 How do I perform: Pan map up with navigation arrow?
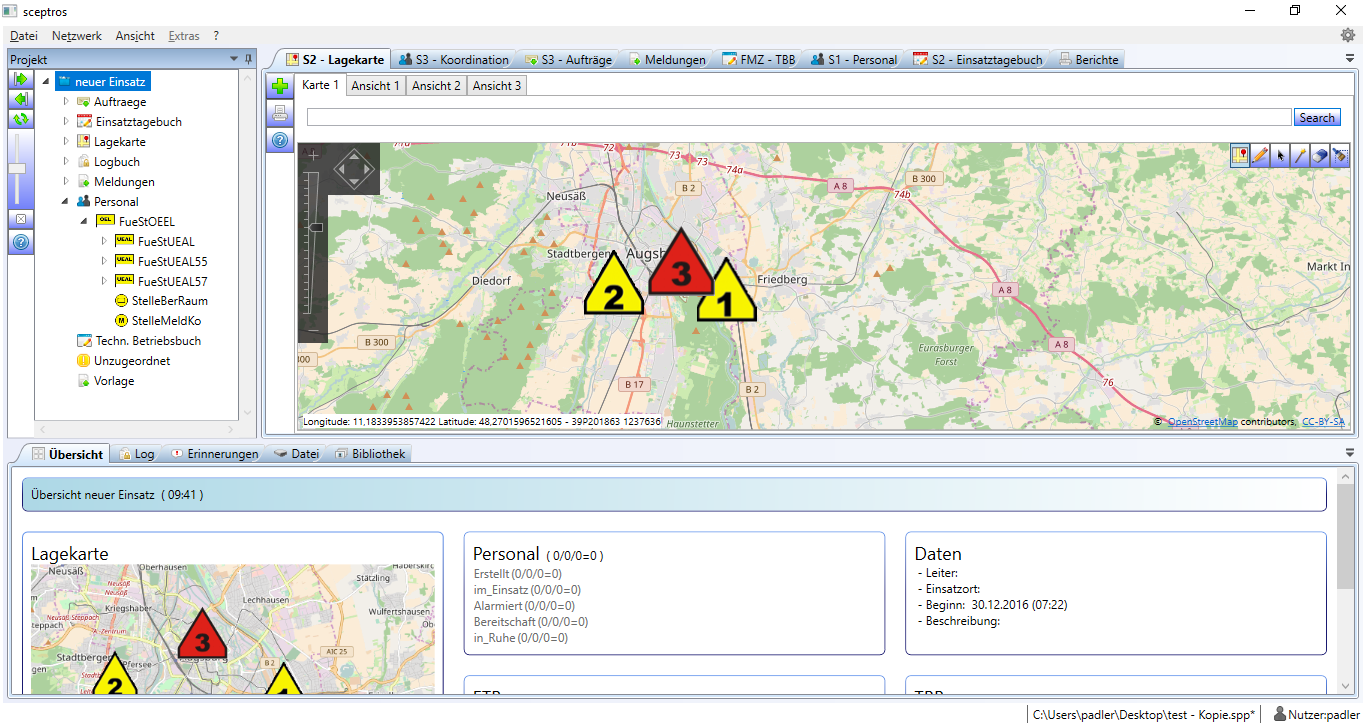[x=355, y=155]
